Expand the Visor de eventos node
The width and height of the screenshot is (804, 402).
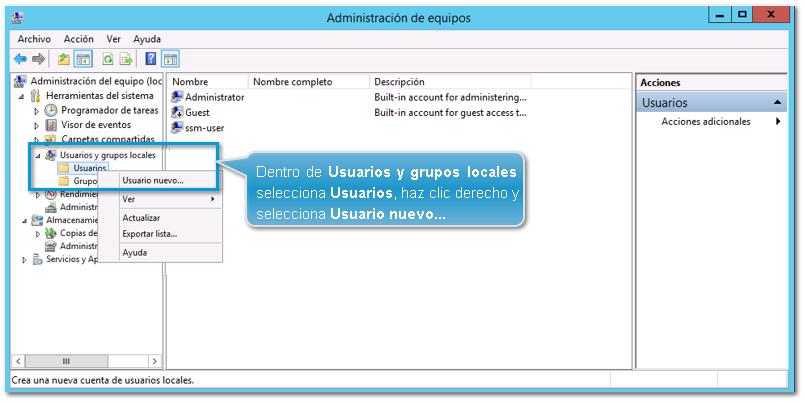click(x=36, y=126)
